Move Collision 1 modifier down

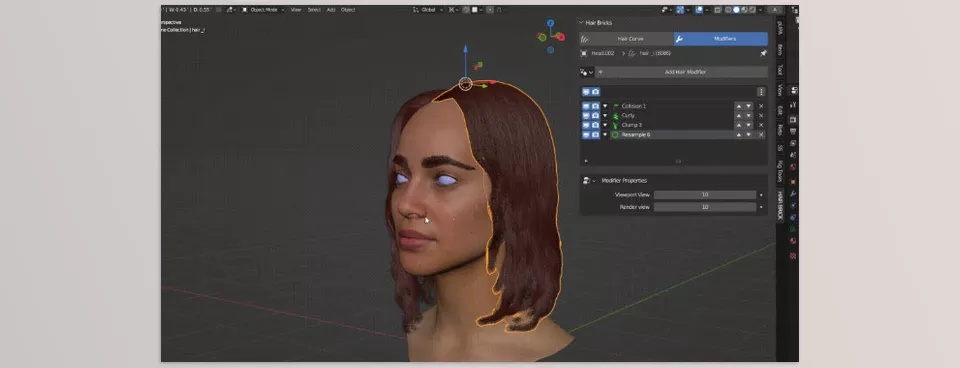click(748, 106)
